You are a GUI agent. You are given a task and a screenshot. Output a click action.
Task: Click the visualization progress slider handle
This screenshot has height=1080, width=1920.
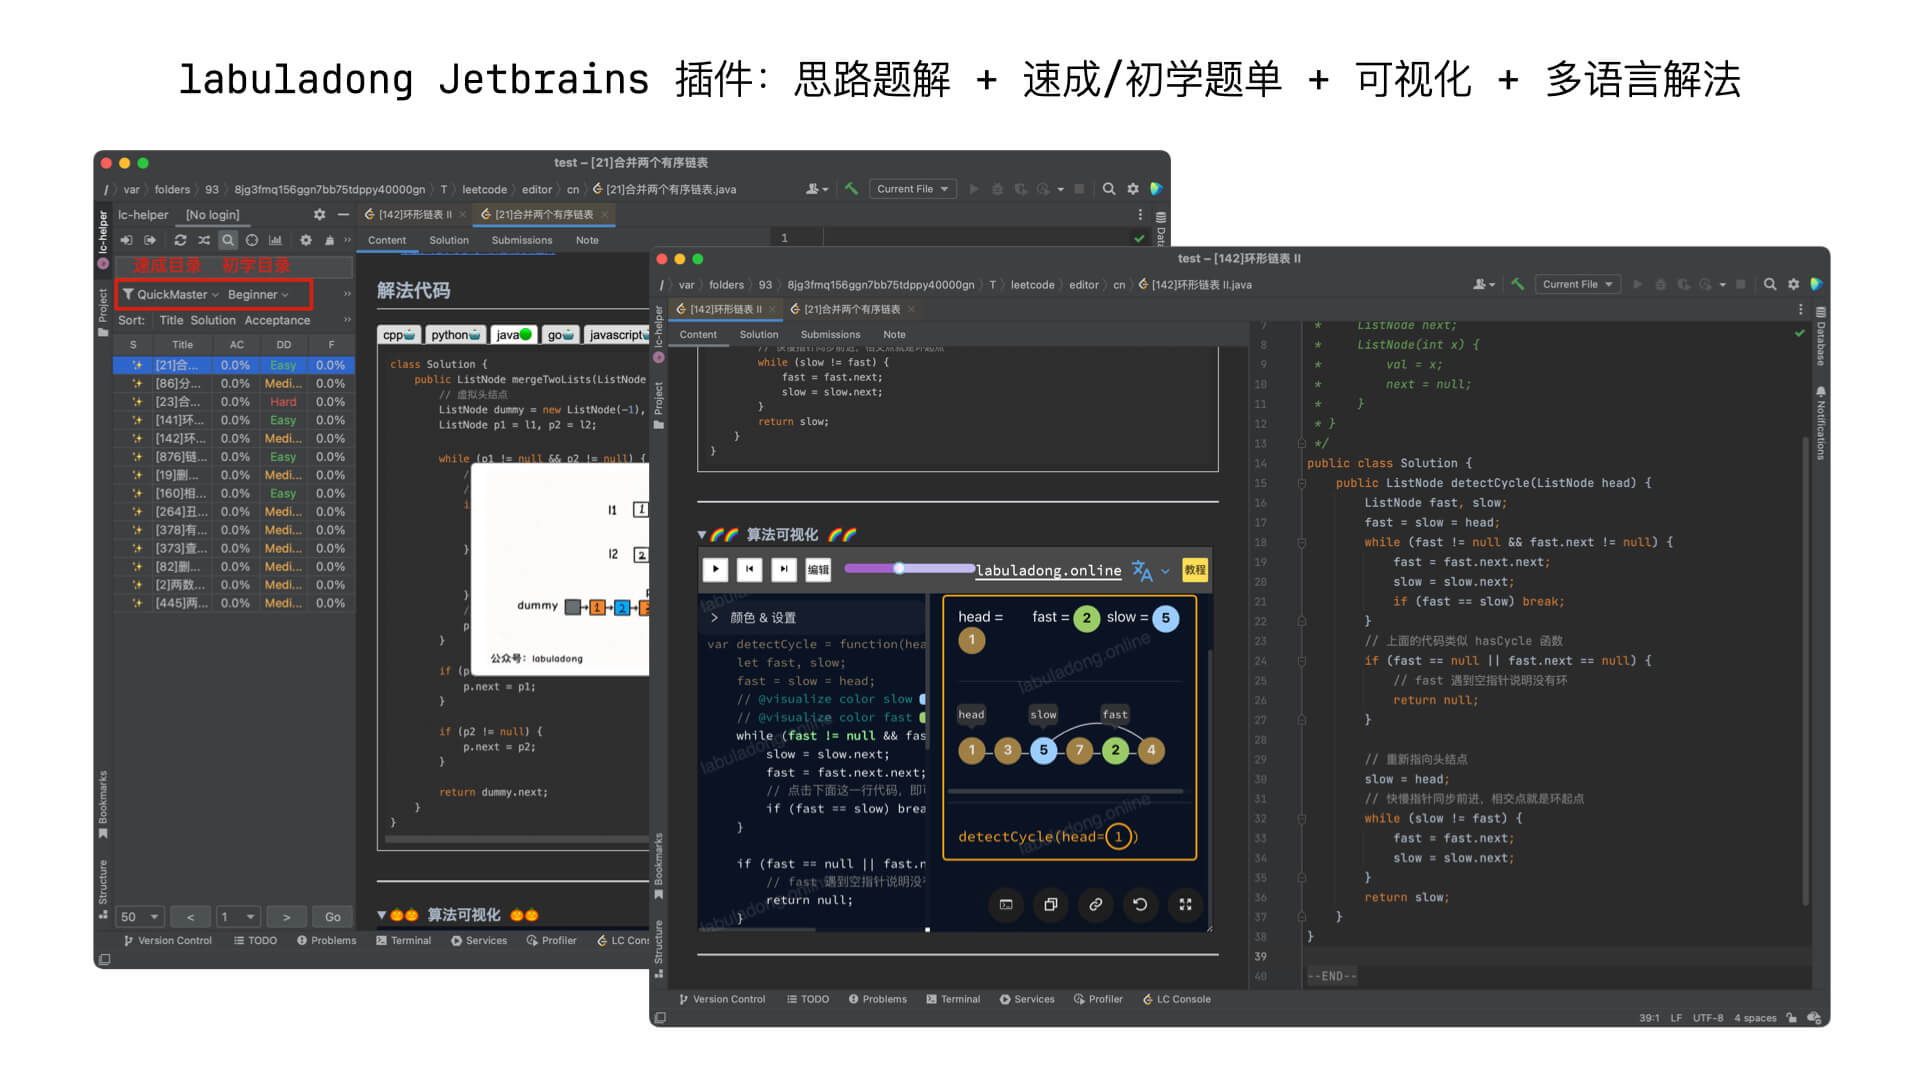[899, 568]
